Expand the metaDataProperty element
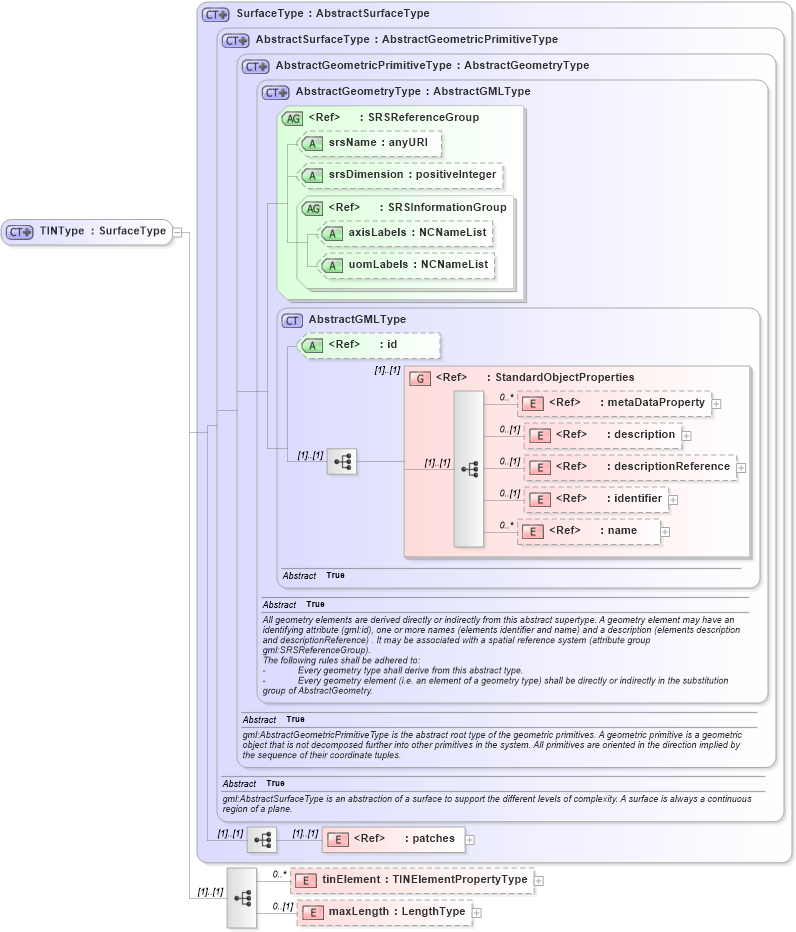The height and width of the screenshot is (932, 796). point(716,404)
